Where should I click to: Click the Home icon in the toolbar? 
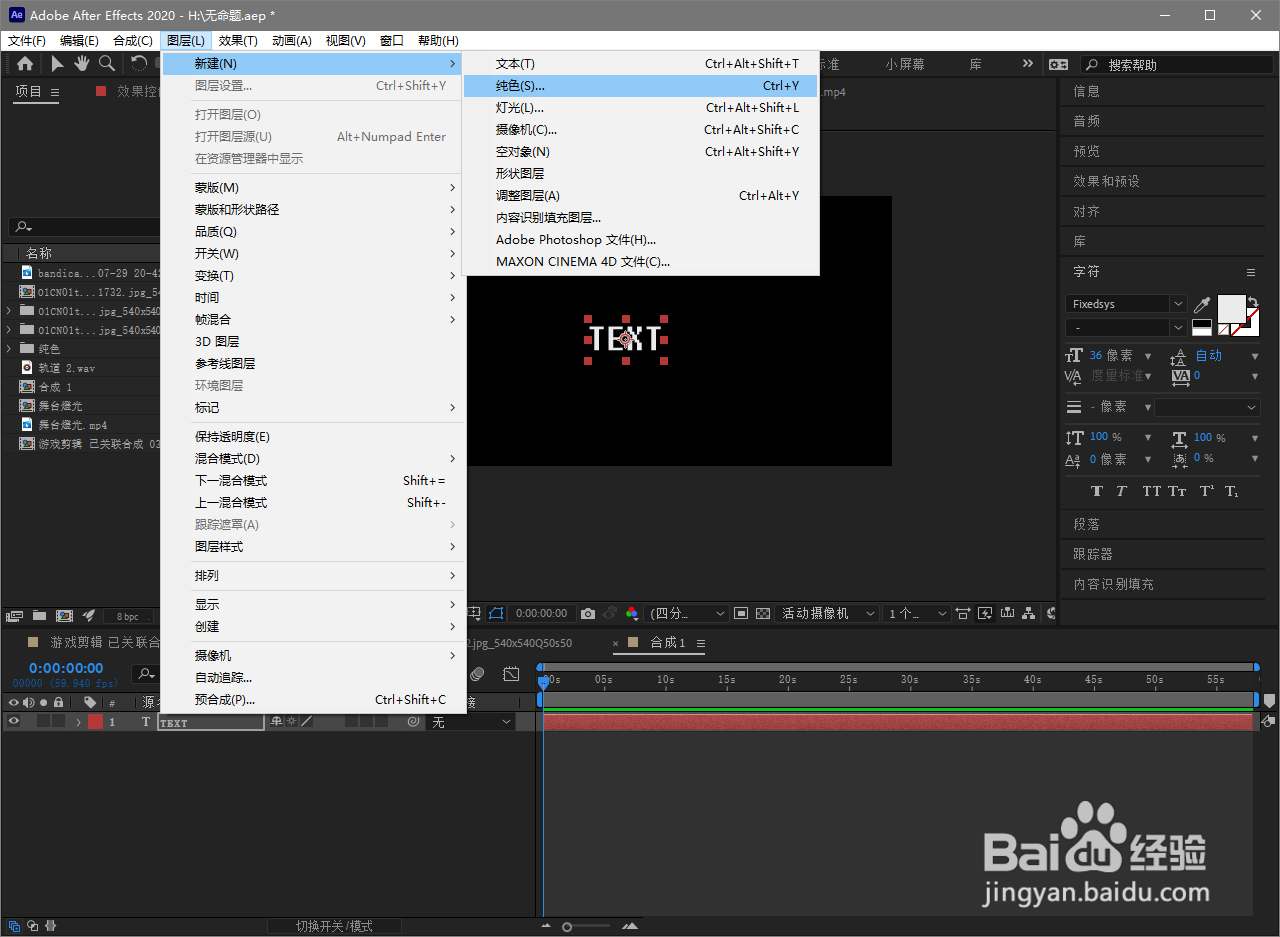tap(24, 63)
